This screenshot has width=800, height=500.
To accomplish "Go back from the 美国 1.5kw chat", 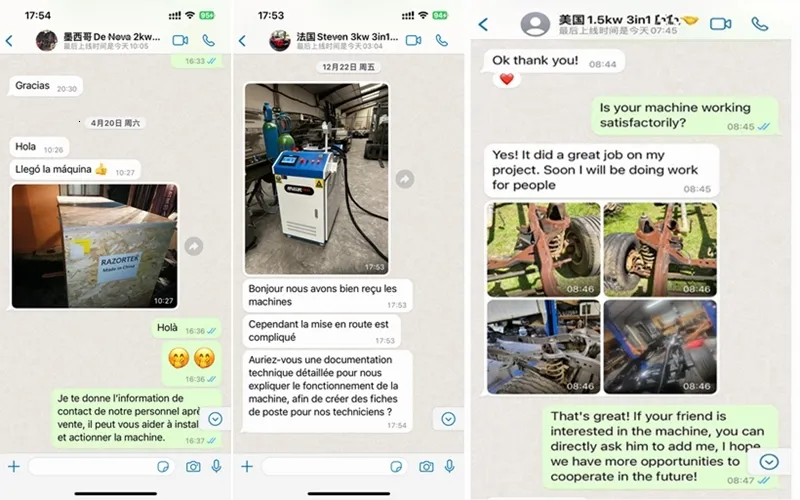I will pos(483,24).
